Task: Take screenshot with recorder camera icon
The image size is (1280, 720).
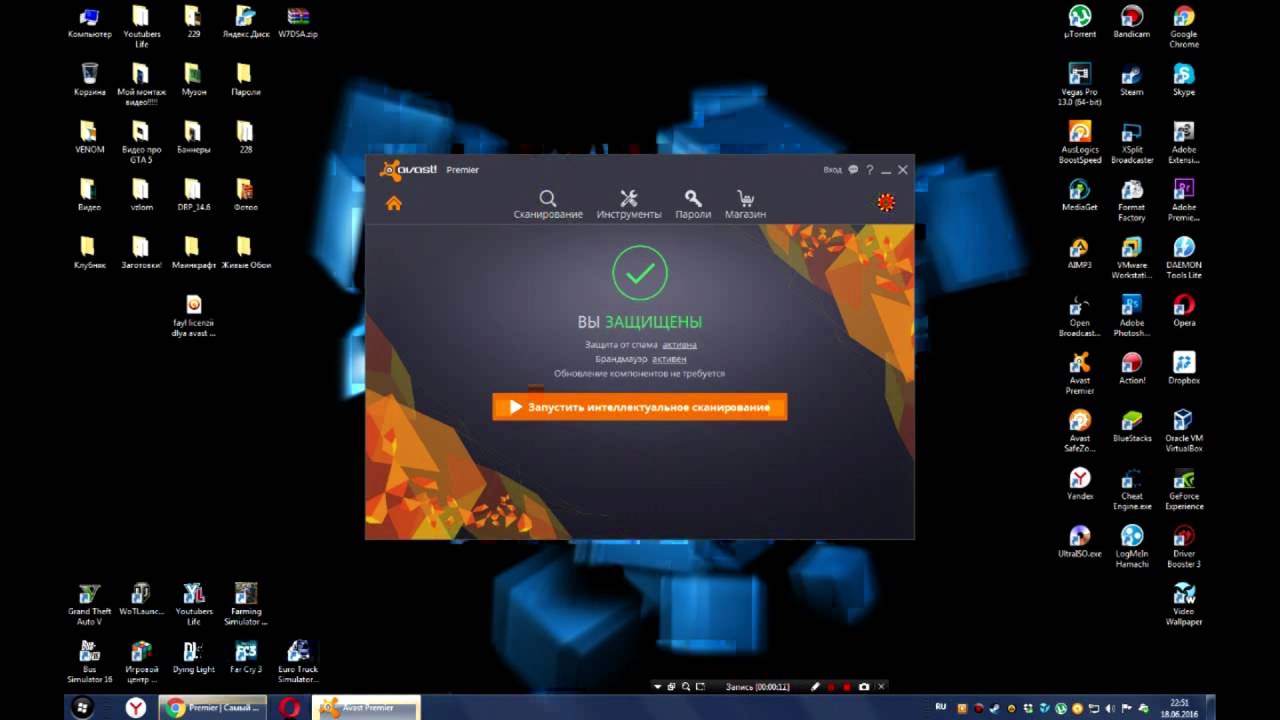Action: (x=864, y=687)
